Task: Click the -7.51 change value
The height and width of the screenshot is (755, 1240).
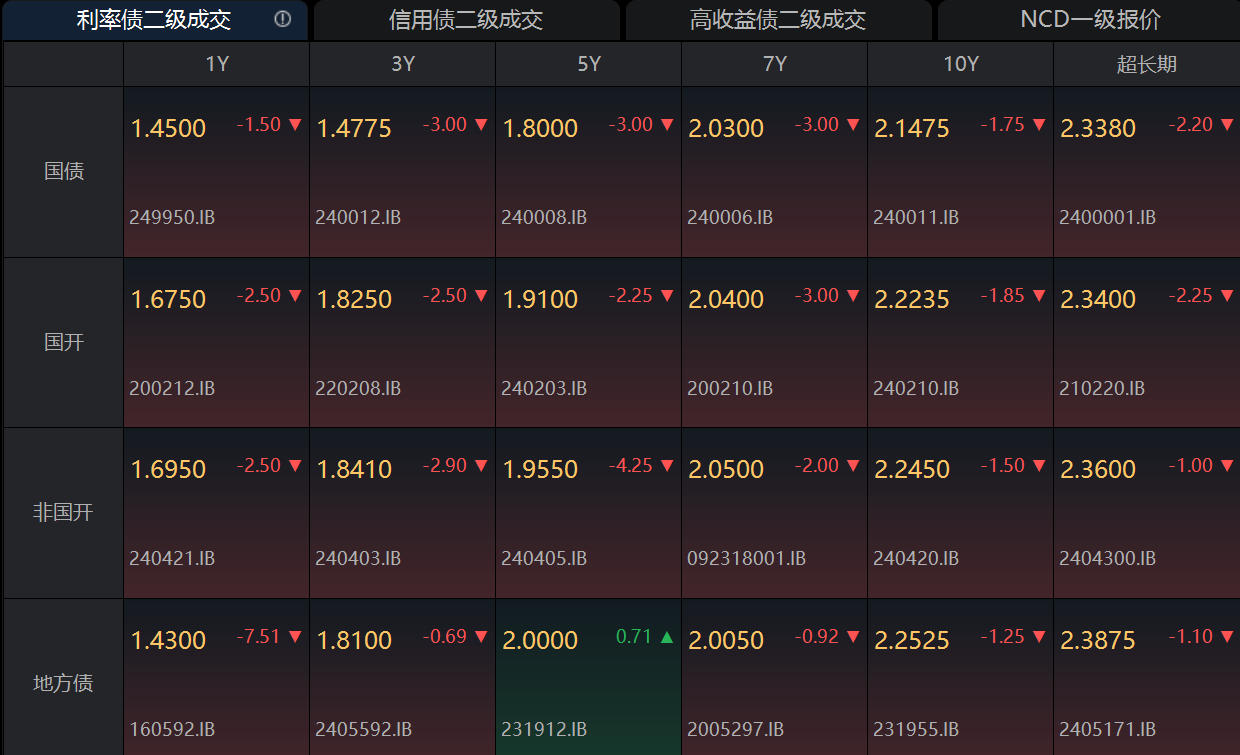Action: pos(259,636)
